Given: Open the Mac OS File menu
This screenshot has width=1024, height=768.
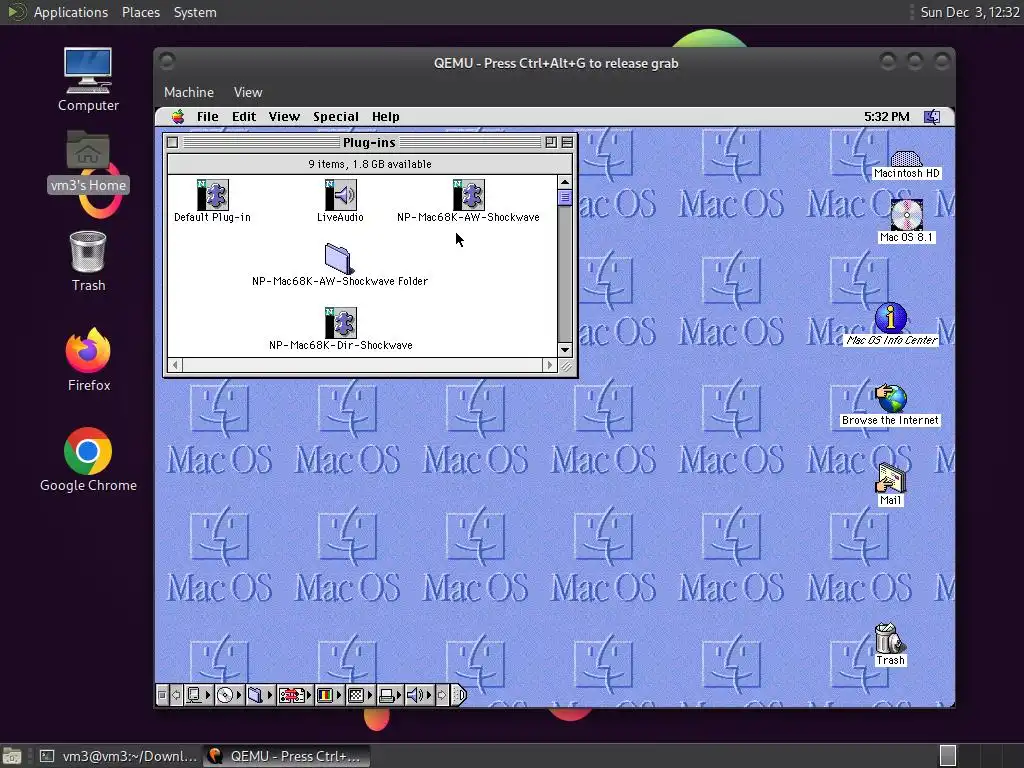Looking at the screenshot, I should [x=208, y=117].
